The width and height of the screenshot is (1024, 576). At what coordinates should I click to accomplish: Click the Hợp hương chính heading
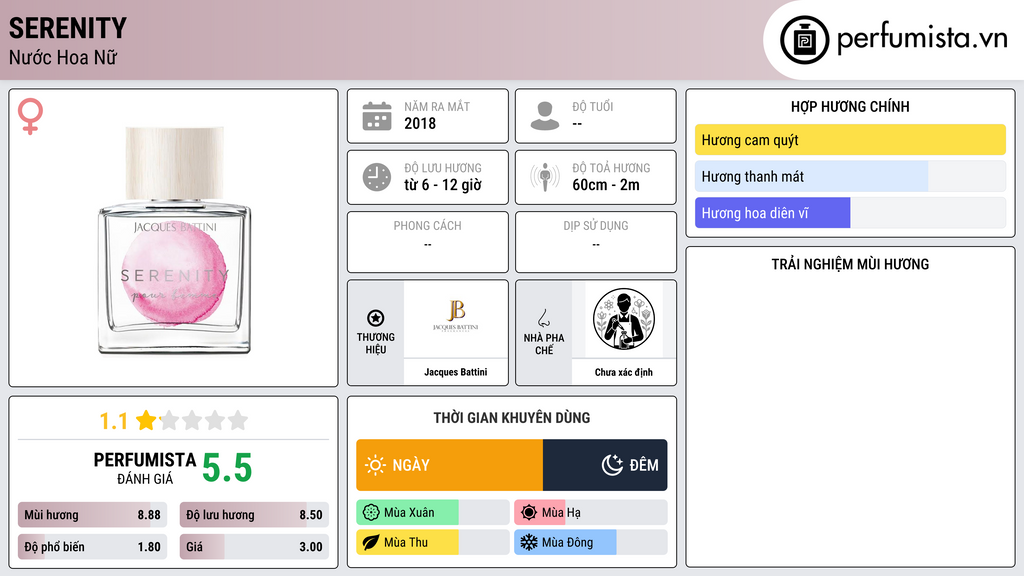tap(850, 106)
